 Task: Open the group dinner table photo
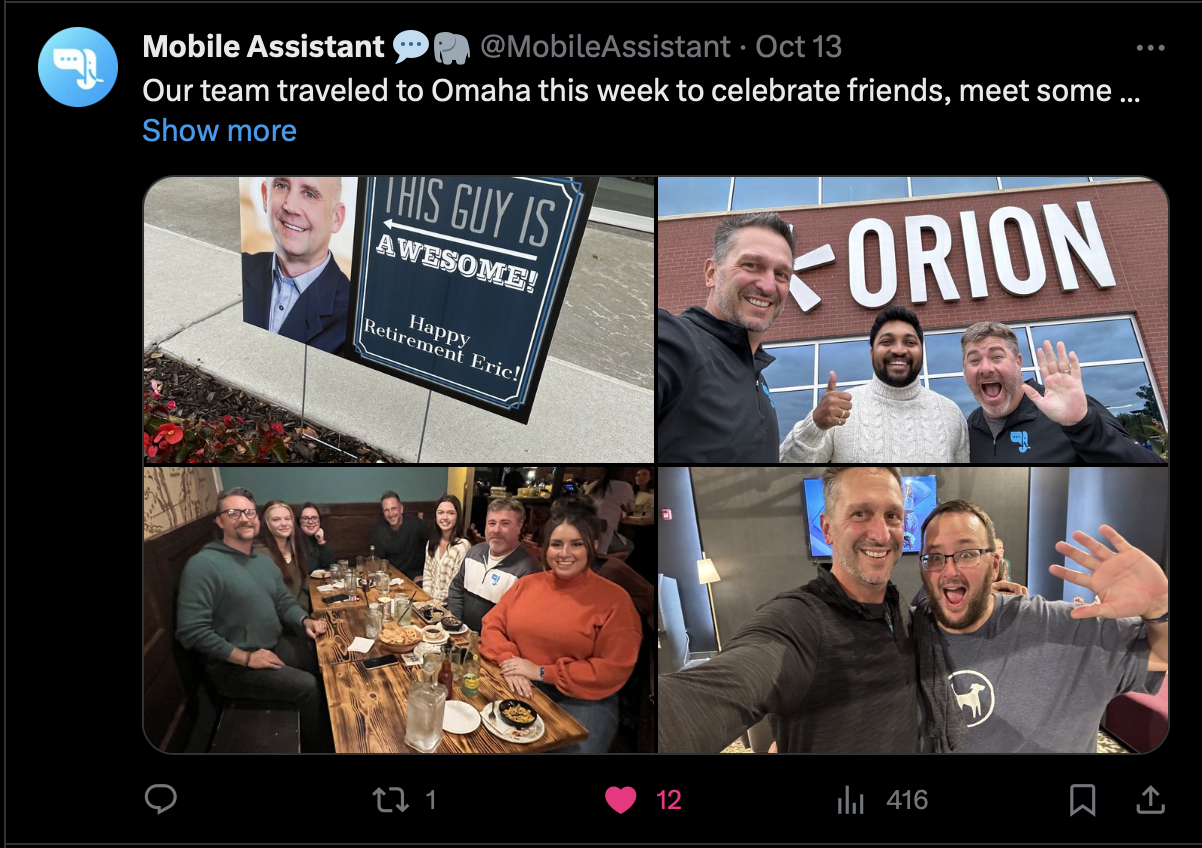click(x=399, y=609)
